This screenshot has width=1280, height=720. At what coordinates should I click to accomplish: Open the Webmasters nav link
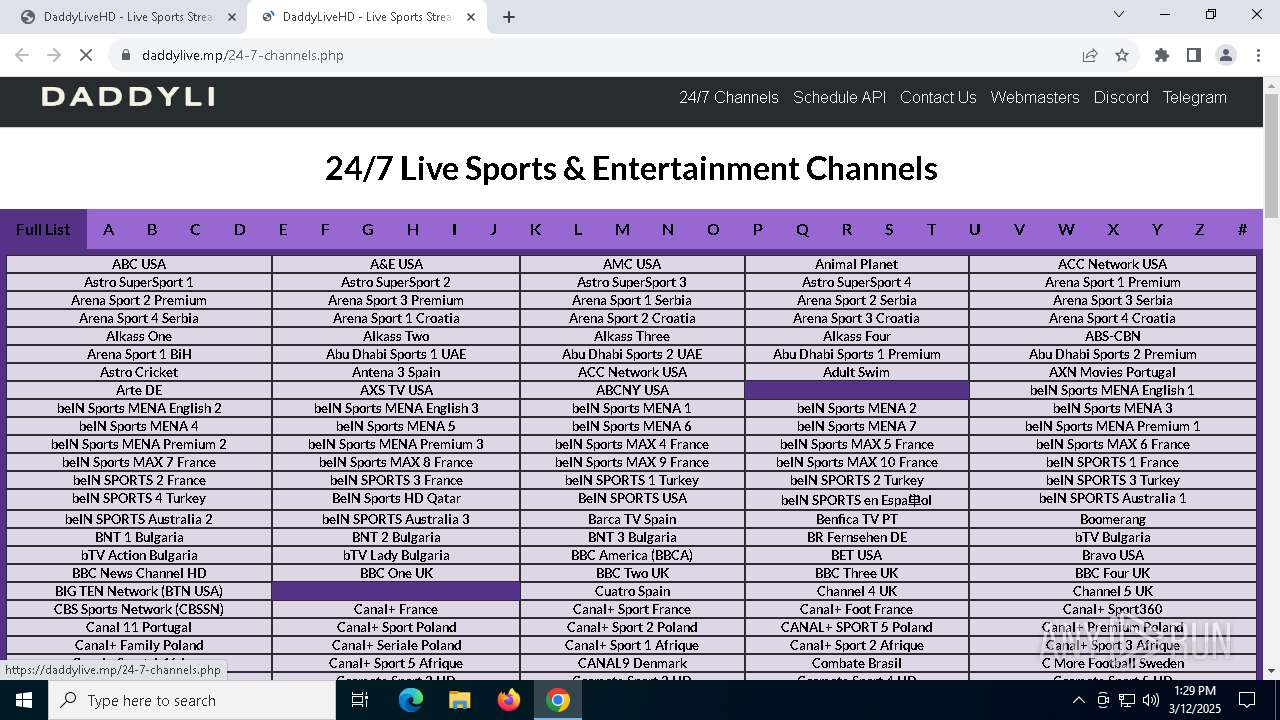point(1035,97)
